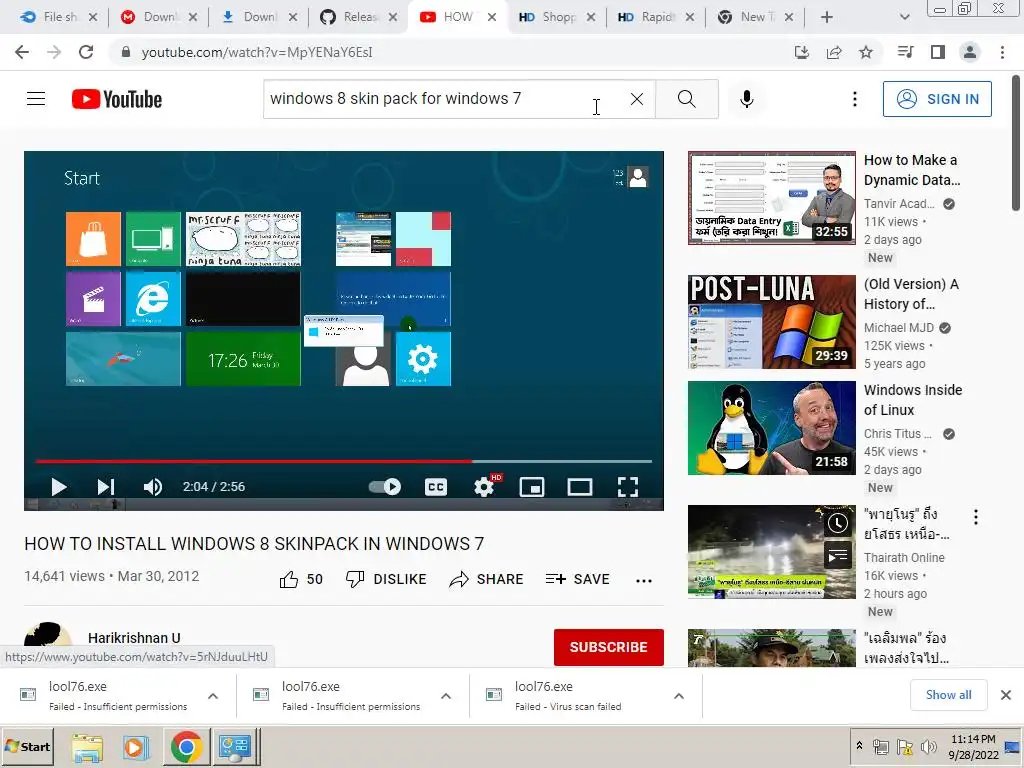
Task: Open the Windows Start menu
Action: click(27, 746)
